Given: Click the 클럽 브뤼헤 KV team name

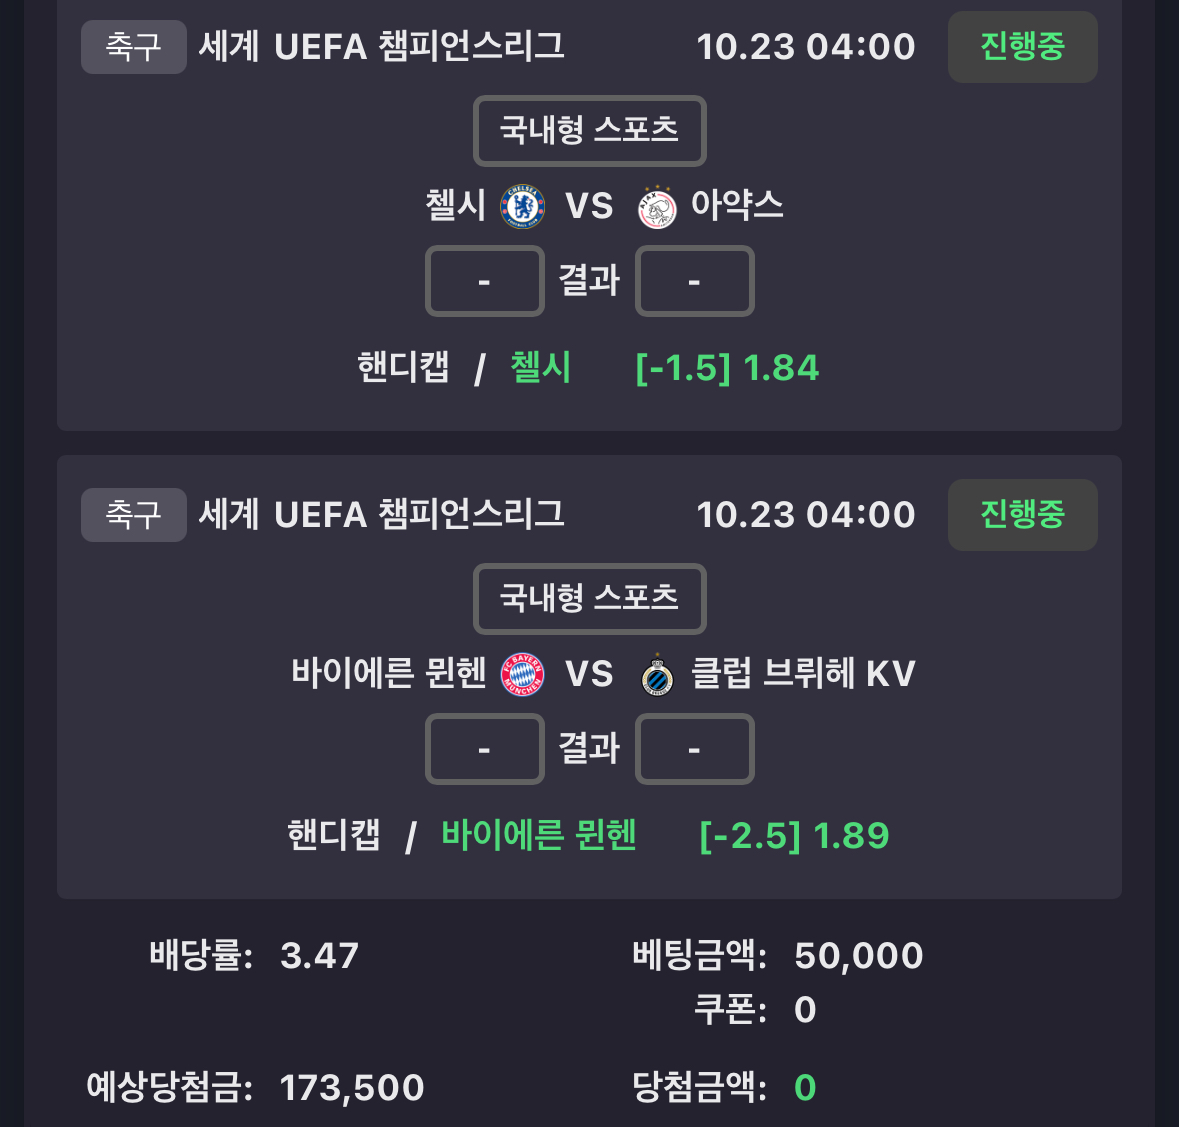Looking at the screenshot, I should point(803,674).
